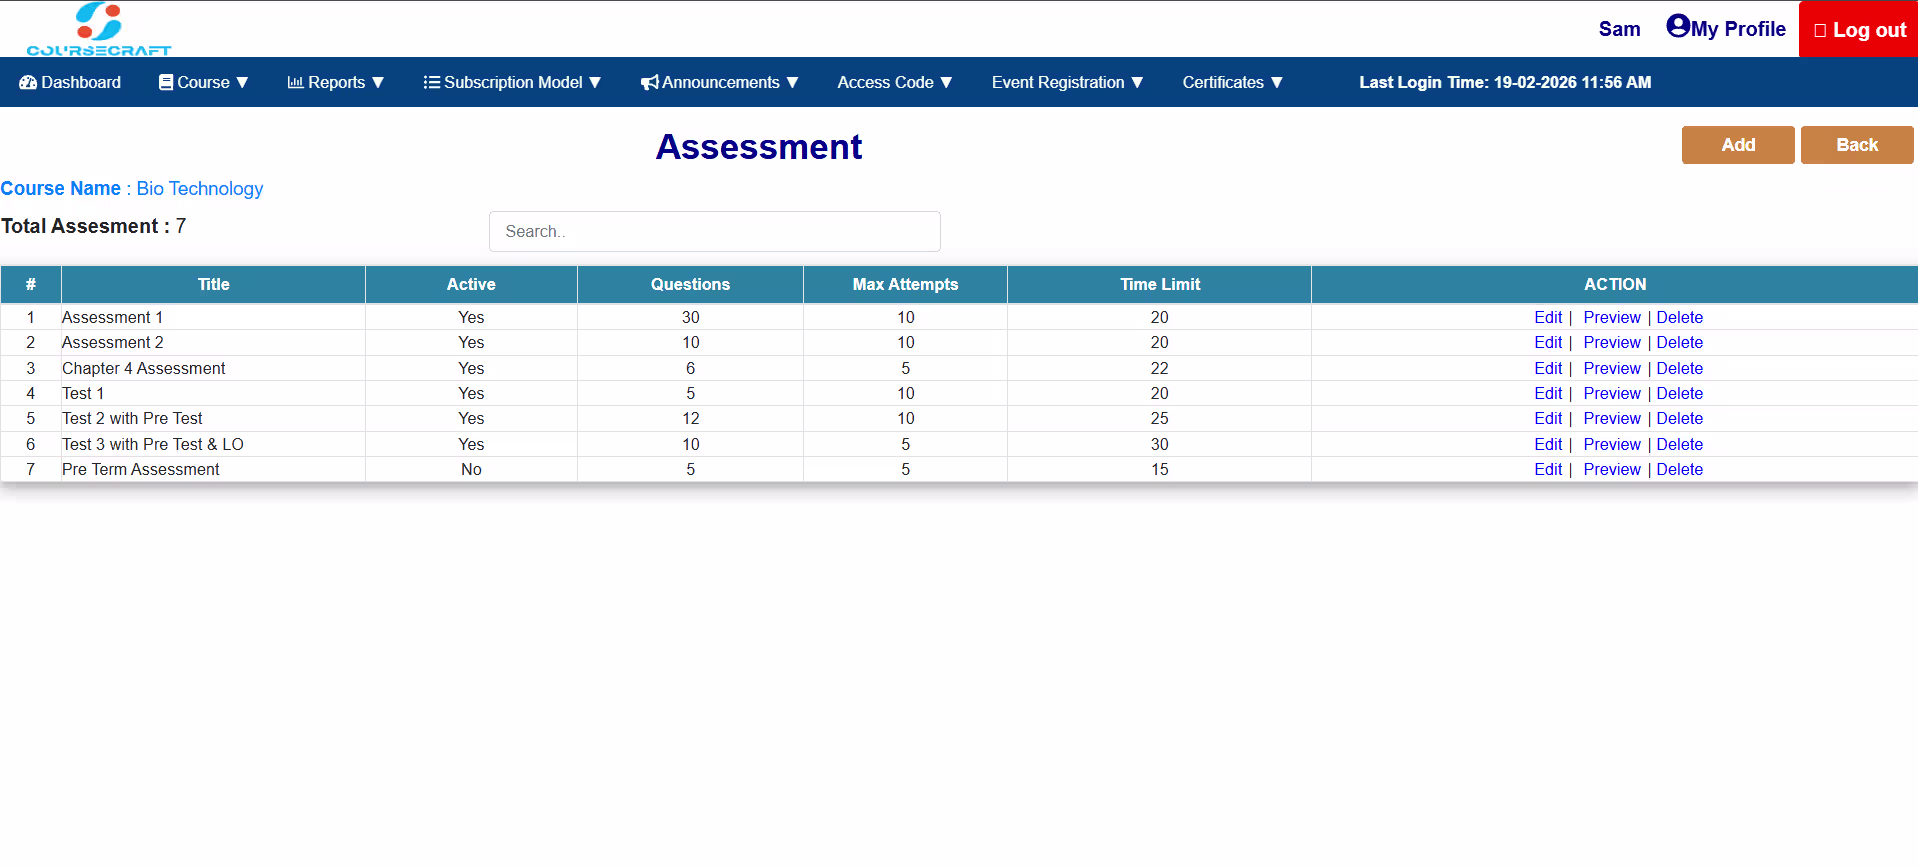Preview Chapter 4 Assessment
The height and width of the screenshot is (867, 1918).
(1612, 368)
